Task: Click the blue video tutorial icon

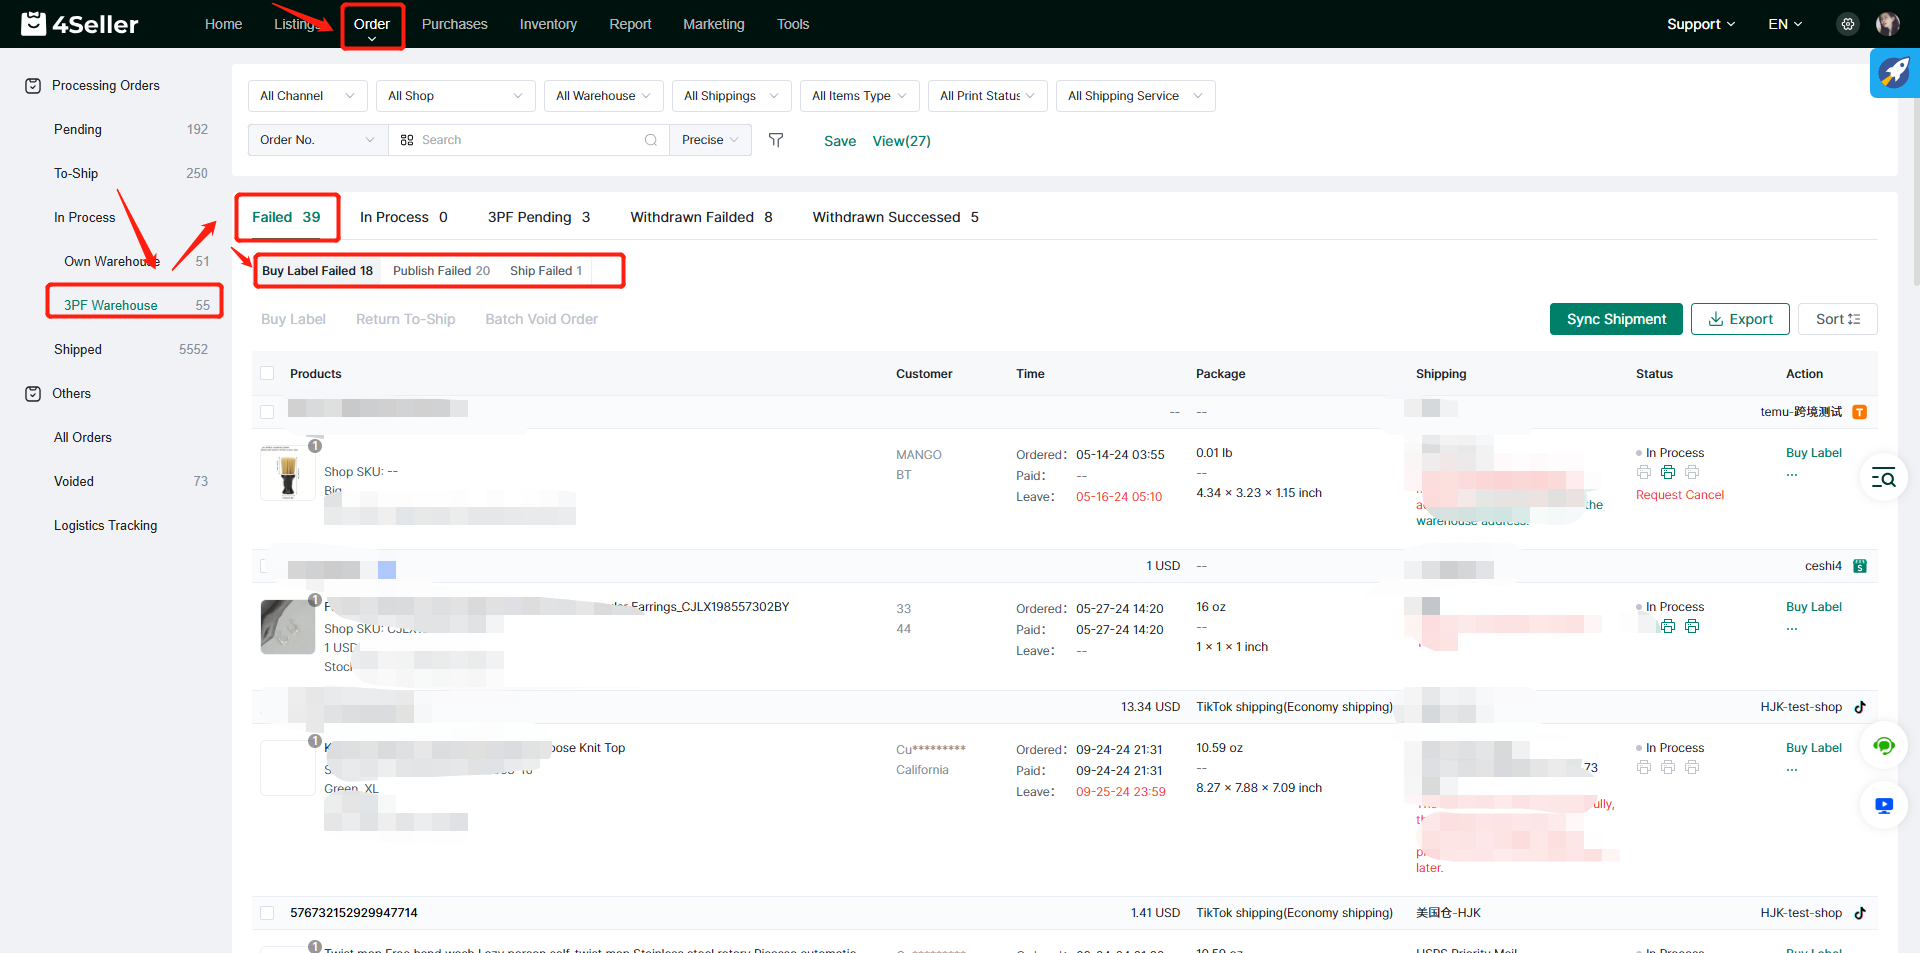Action: click(1884, 806)
